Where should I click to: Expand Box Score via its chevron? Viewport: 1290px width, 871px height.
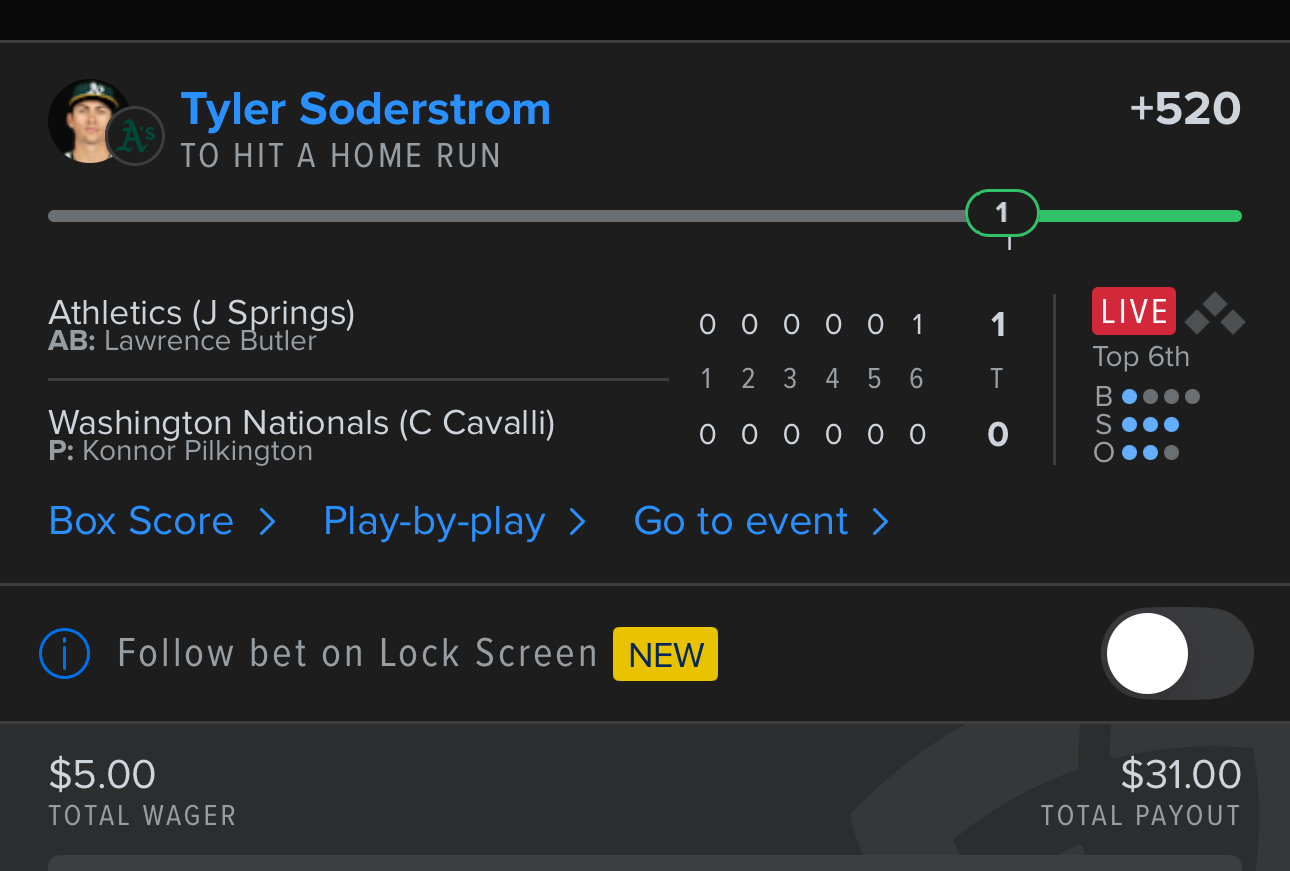[267, 522]
